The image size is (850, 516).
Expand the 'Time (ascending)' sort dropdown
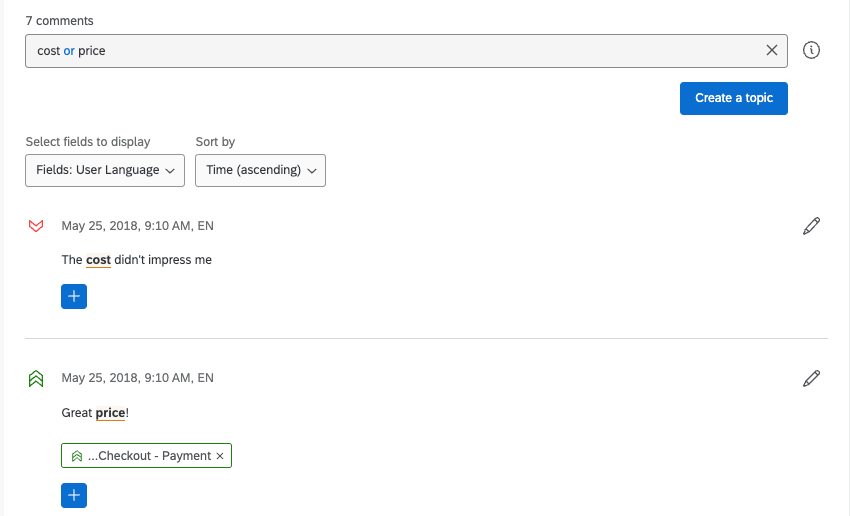260,170
